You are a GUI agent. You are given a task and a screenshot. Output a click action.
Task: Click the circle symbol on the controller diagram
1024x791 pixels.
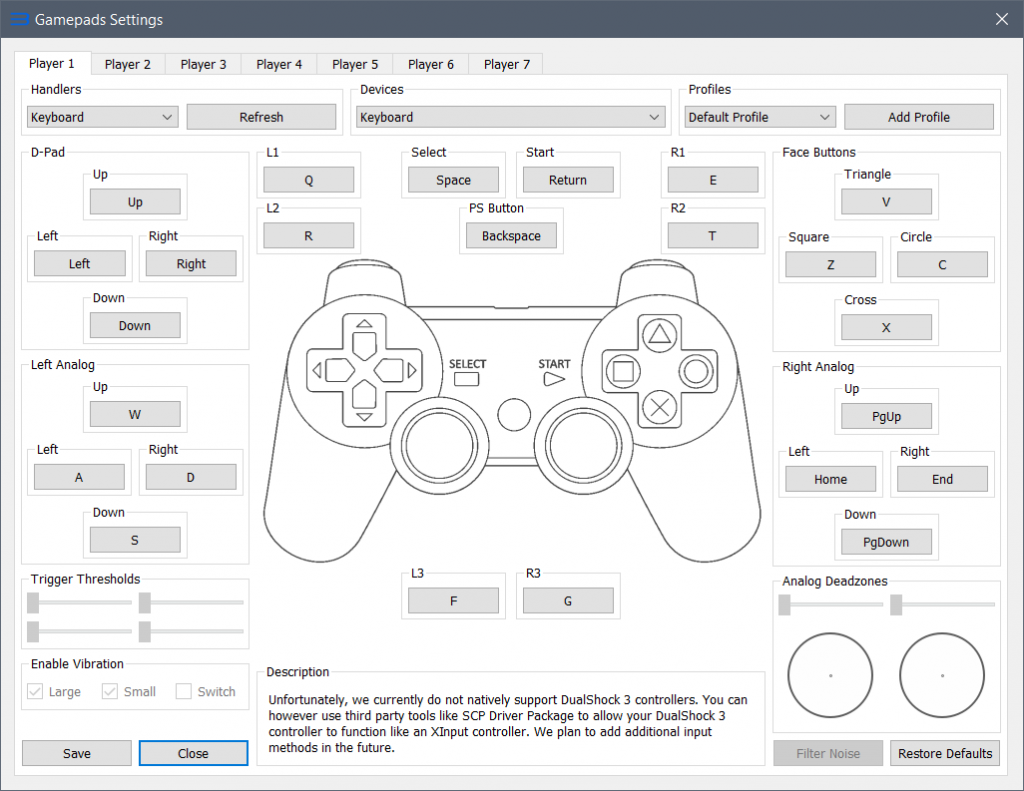696,370
